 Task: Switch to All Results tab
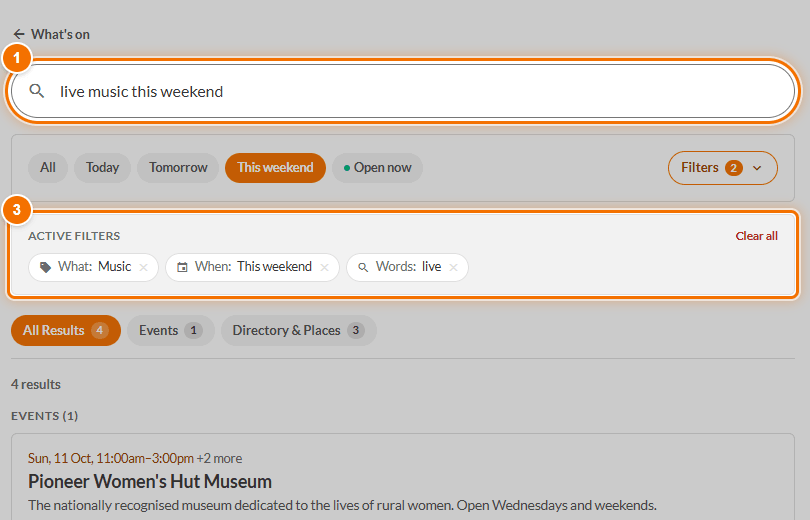(66, 330)
